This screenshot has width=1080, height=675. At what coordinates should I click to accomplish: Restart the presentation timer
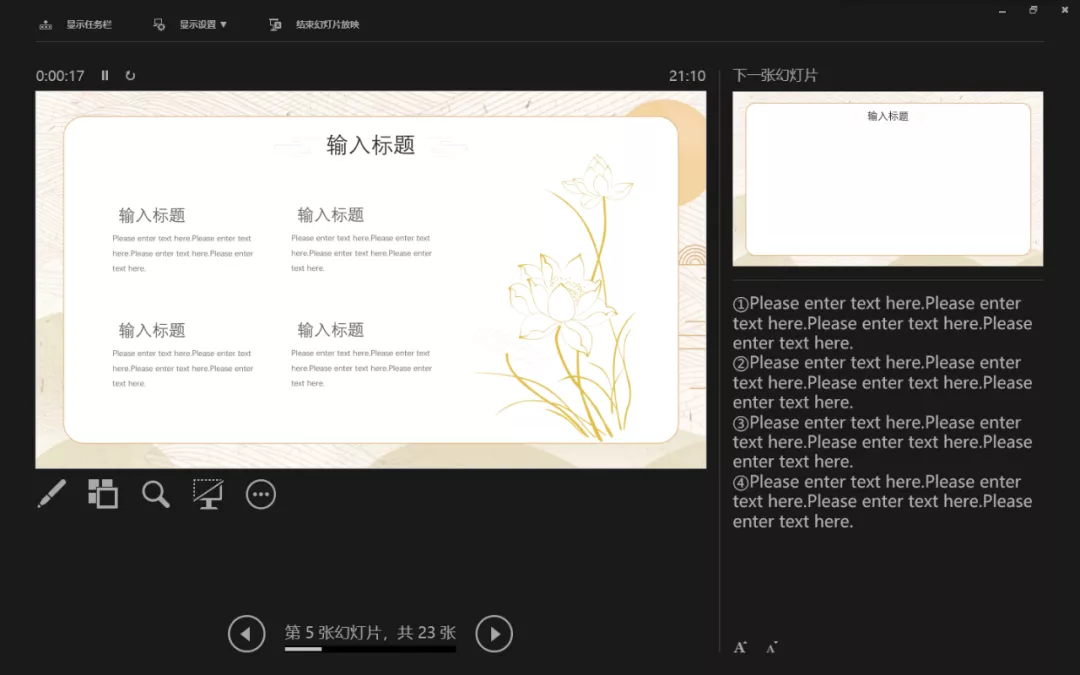pos(130,76)
